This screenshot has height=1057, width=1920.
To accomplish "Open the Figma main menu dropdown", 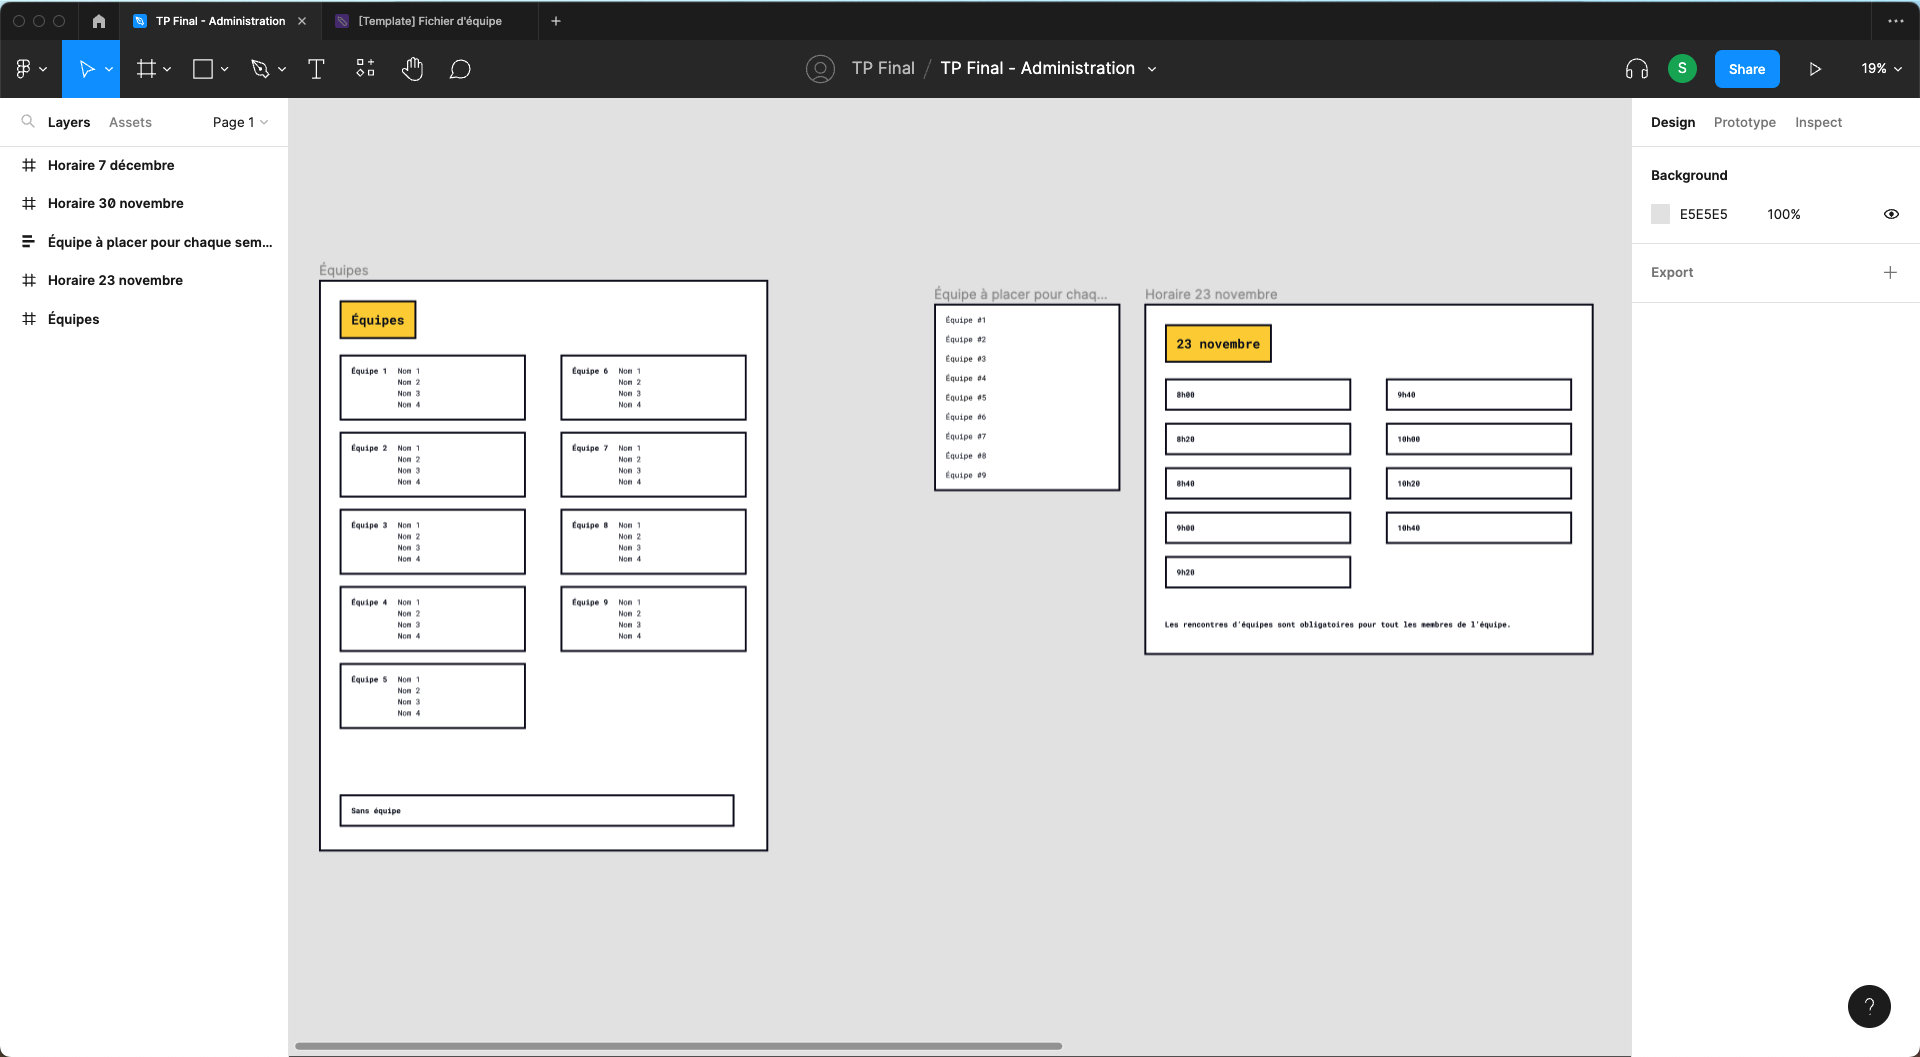I will [31, 69].
